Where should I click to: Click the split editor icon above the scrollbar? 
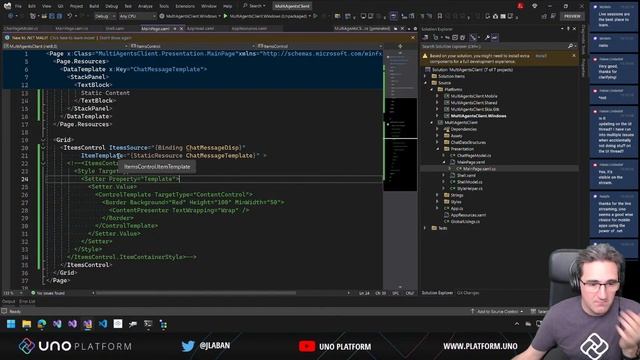point(400,46)
